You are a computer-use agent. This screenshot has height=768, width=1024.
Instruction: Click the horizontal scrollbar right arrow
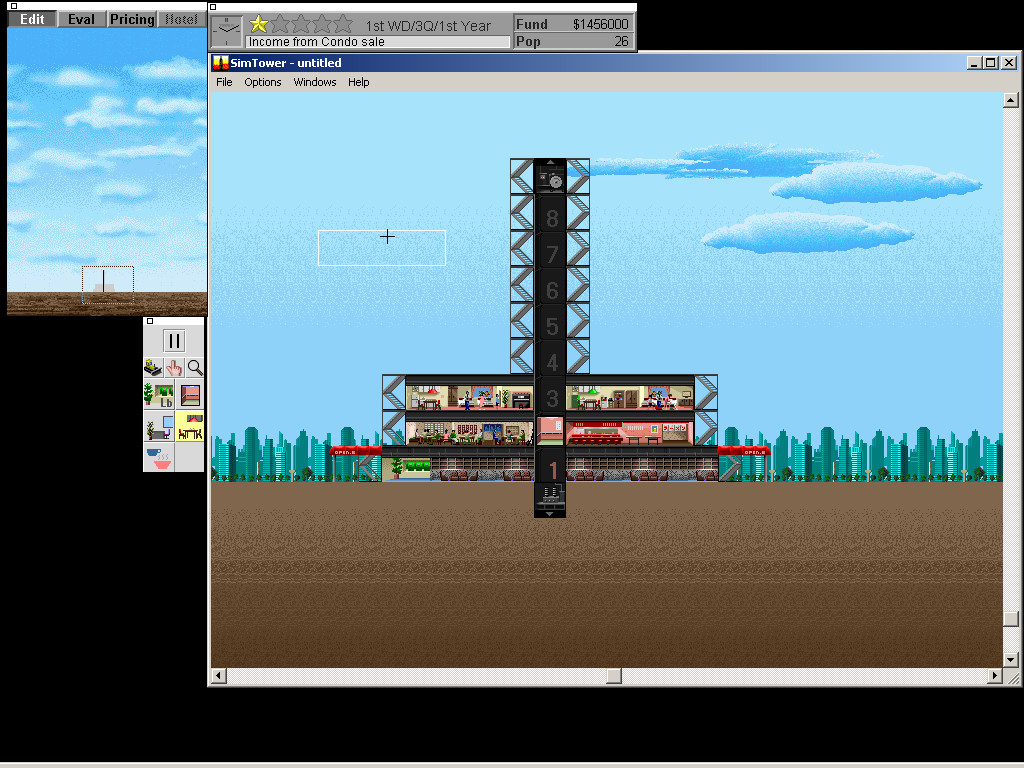(x=995, y=676)
